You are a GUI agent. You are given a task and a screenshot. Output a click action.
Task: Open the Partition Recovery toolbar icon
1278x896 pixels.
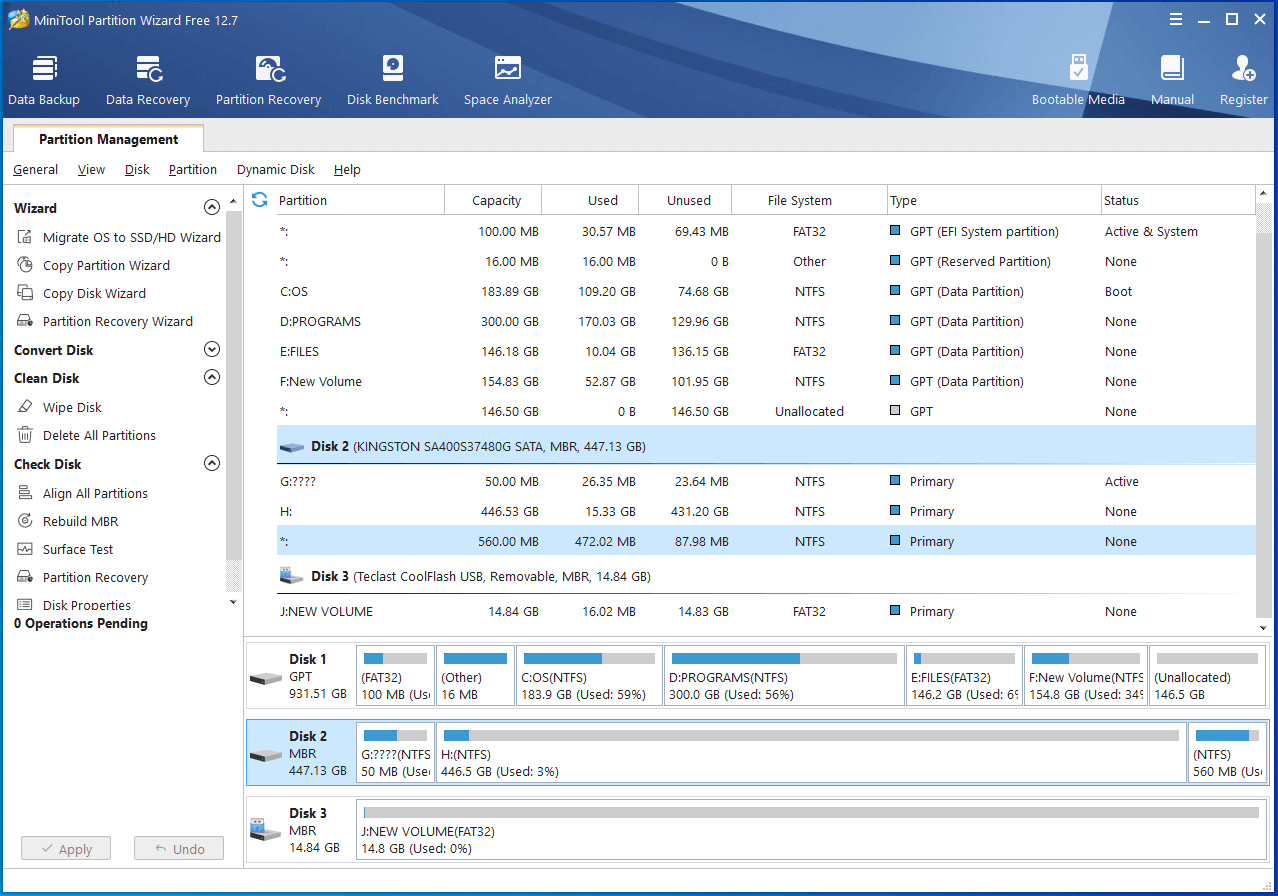[268, 81]
